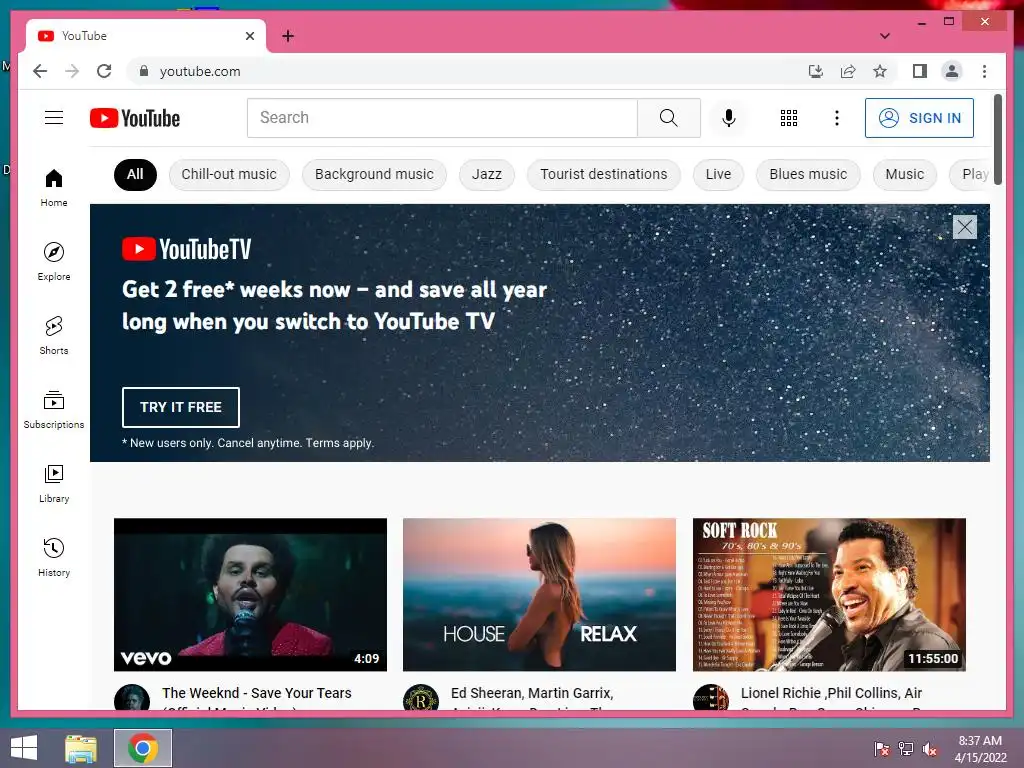The image size is (1024, 768).
Task: Click browser forward arrow
Action: point(72,71)
